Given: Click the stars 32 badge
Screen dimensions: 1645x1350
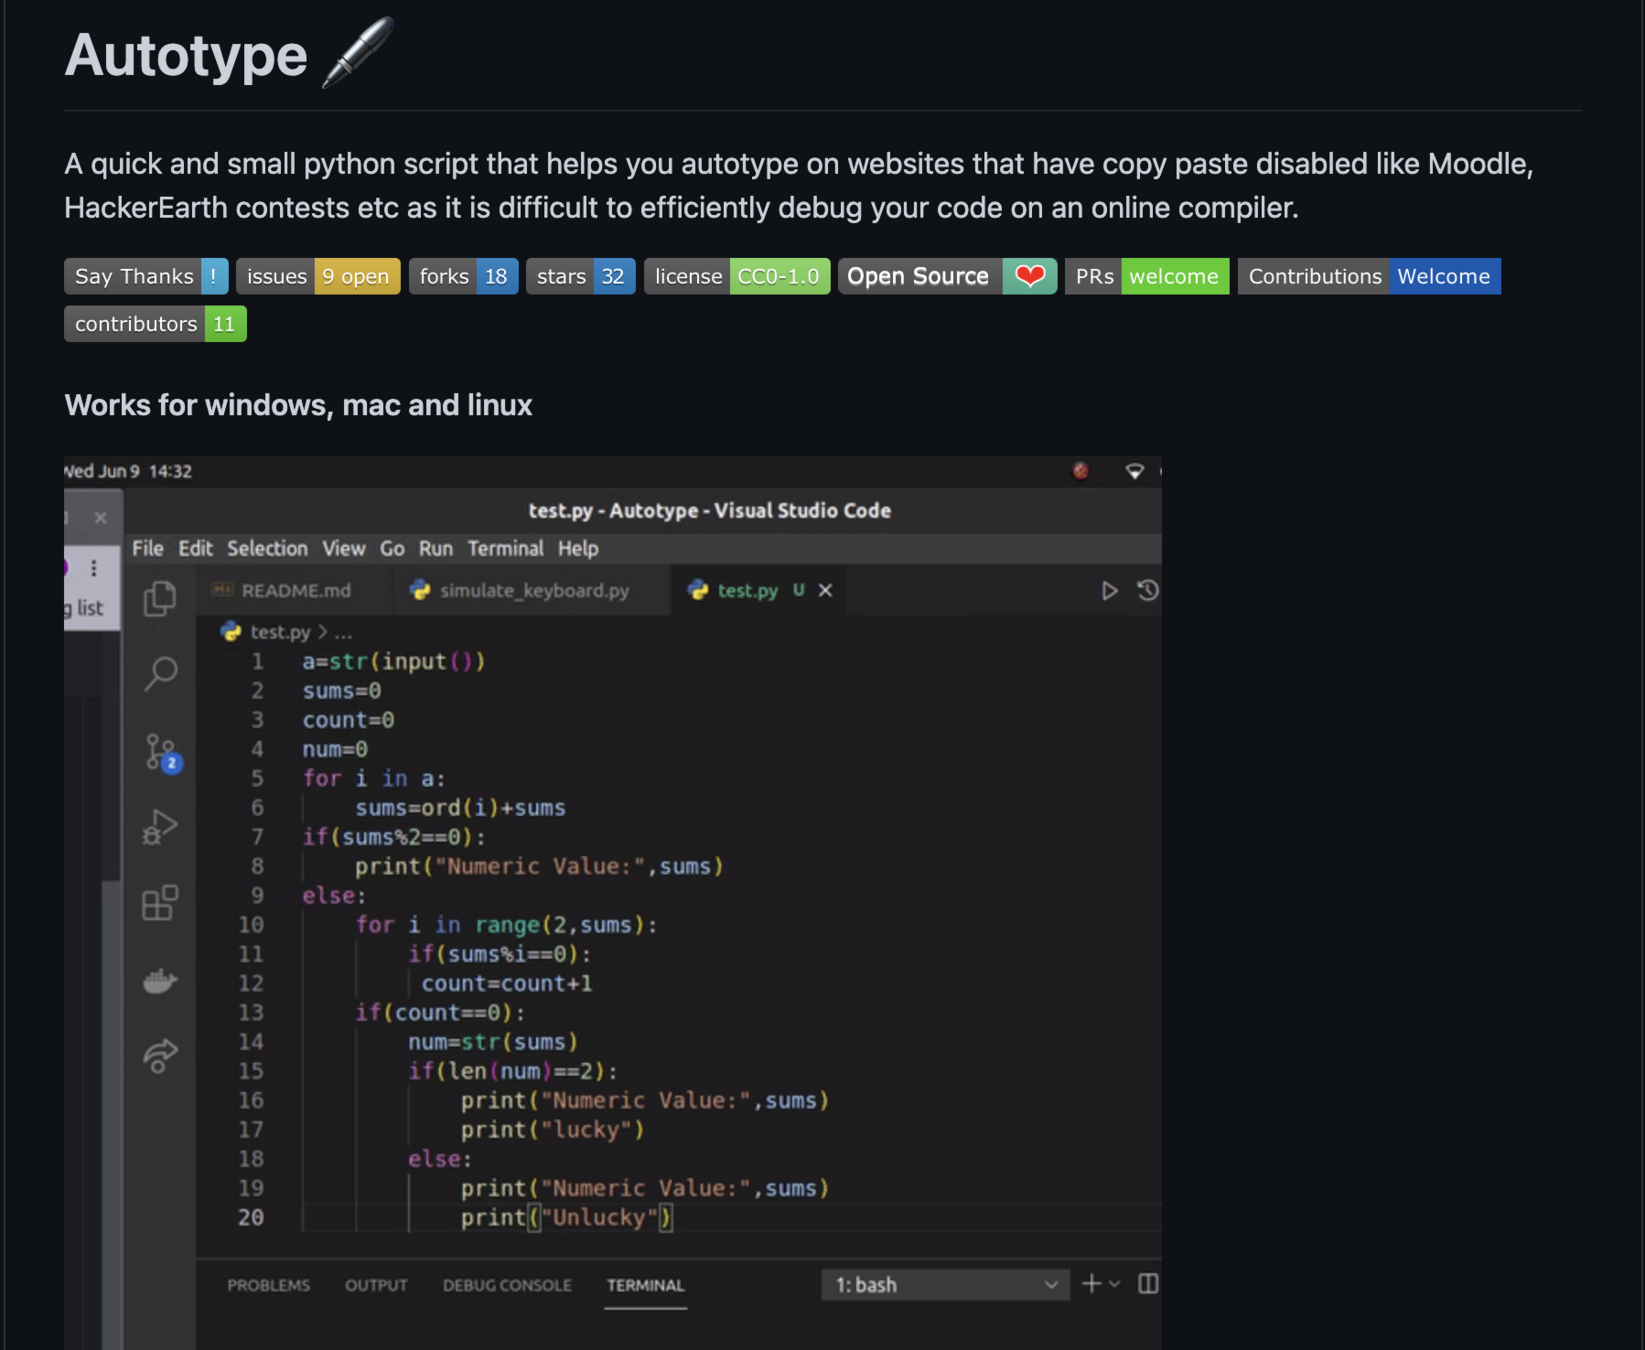Looking at the screenshot, I should [x=580, y=276].
